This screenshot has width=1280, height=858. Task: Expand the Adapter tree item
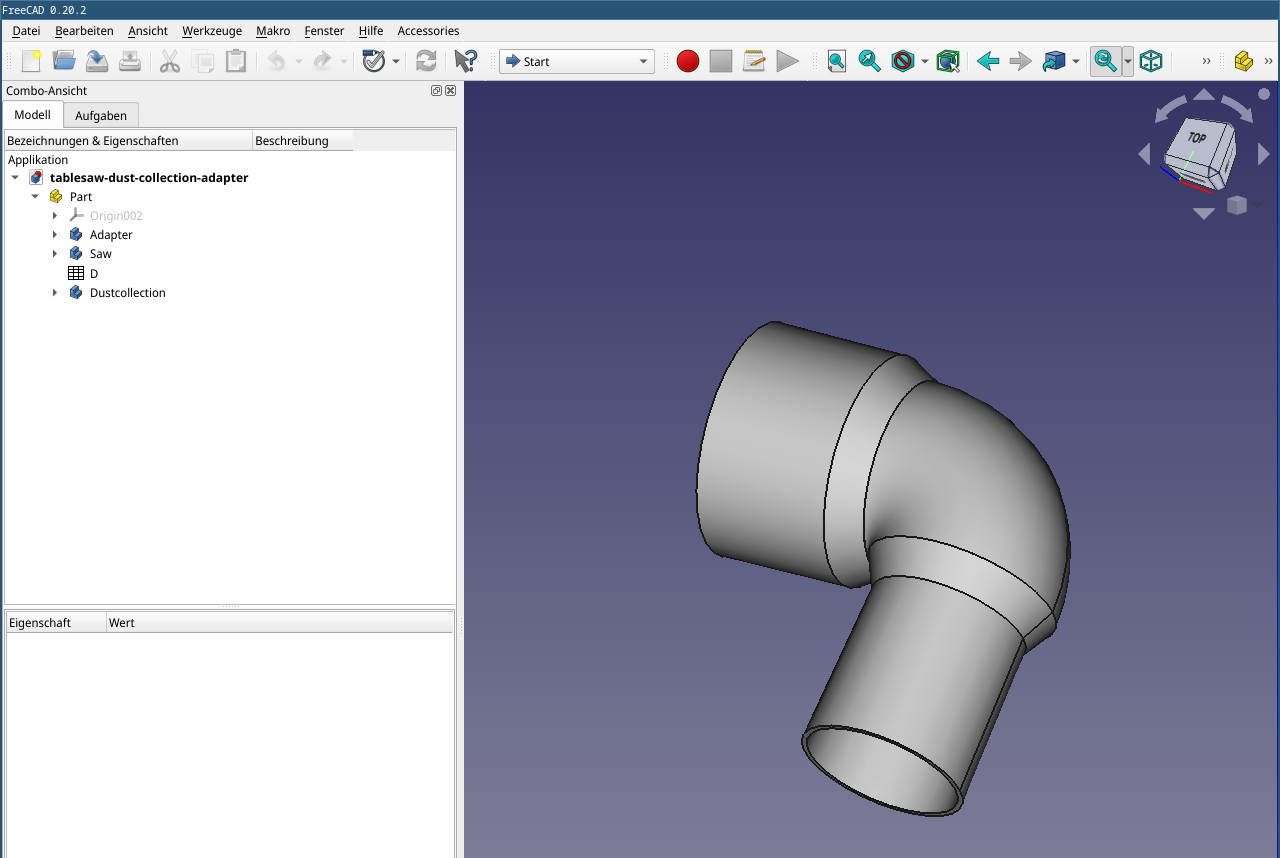pyautogui.click(x=55, y=235)
